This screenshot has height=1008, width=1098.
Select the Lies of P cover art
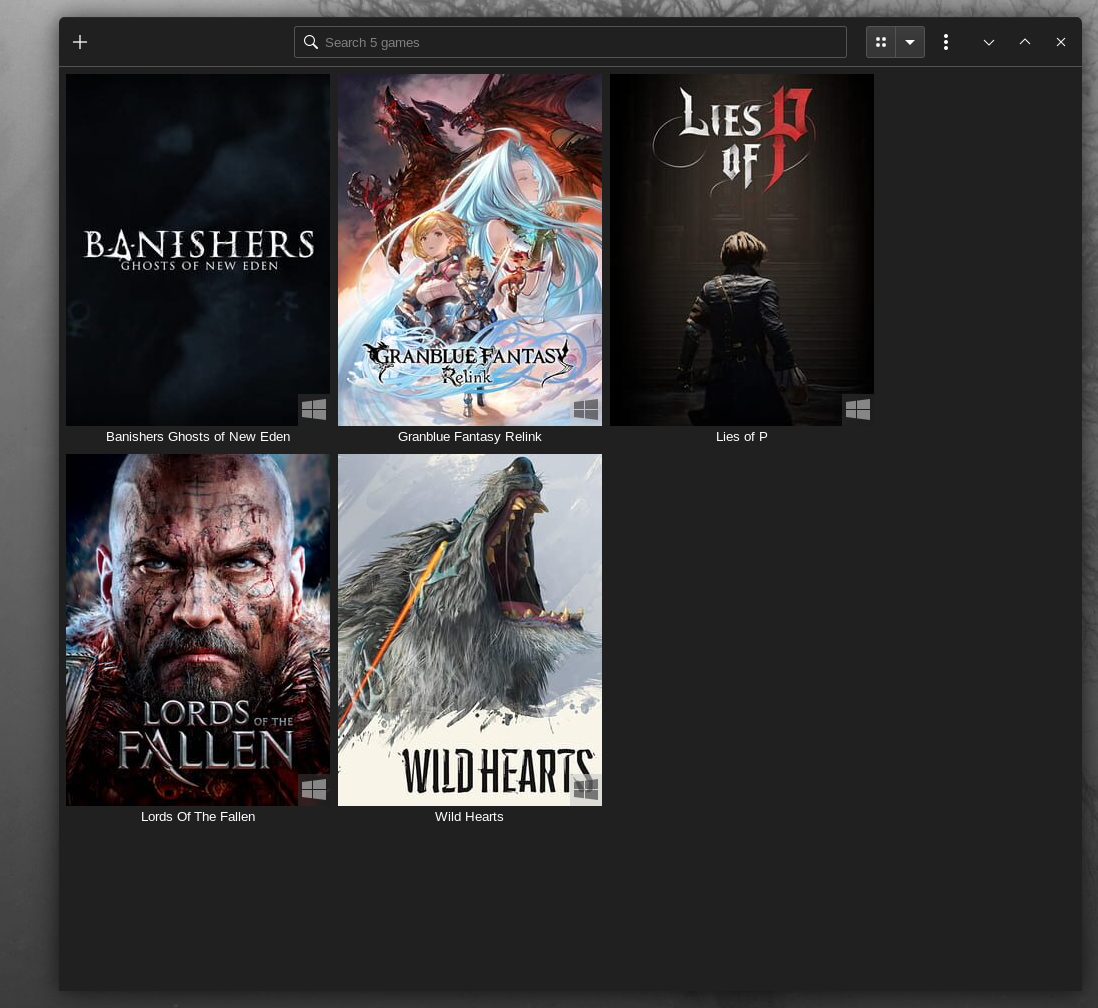tap(742, 250)
